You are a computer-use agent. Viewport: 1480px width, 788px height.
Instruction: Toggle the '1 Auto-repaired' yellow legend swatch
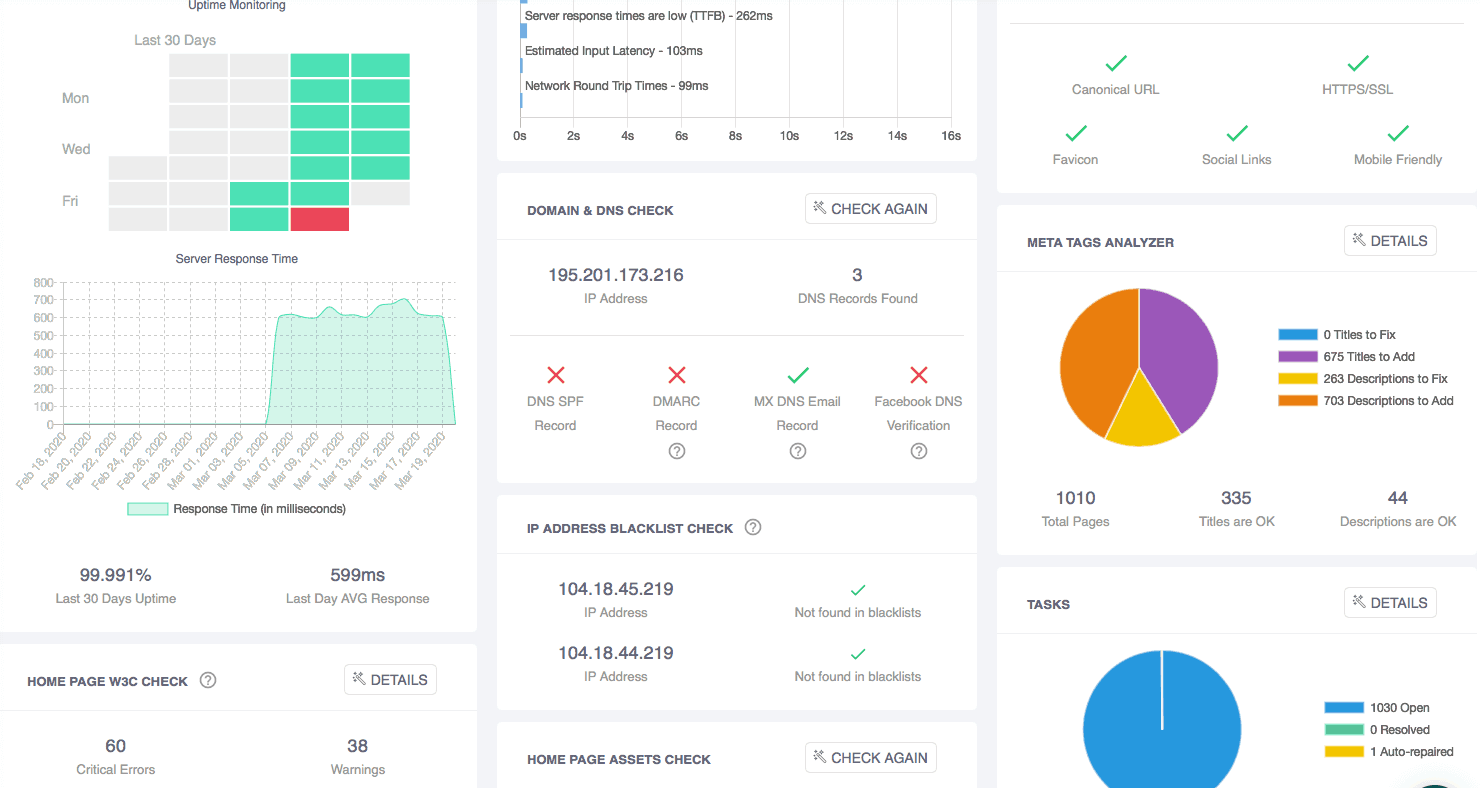(x=1344, y=752)
